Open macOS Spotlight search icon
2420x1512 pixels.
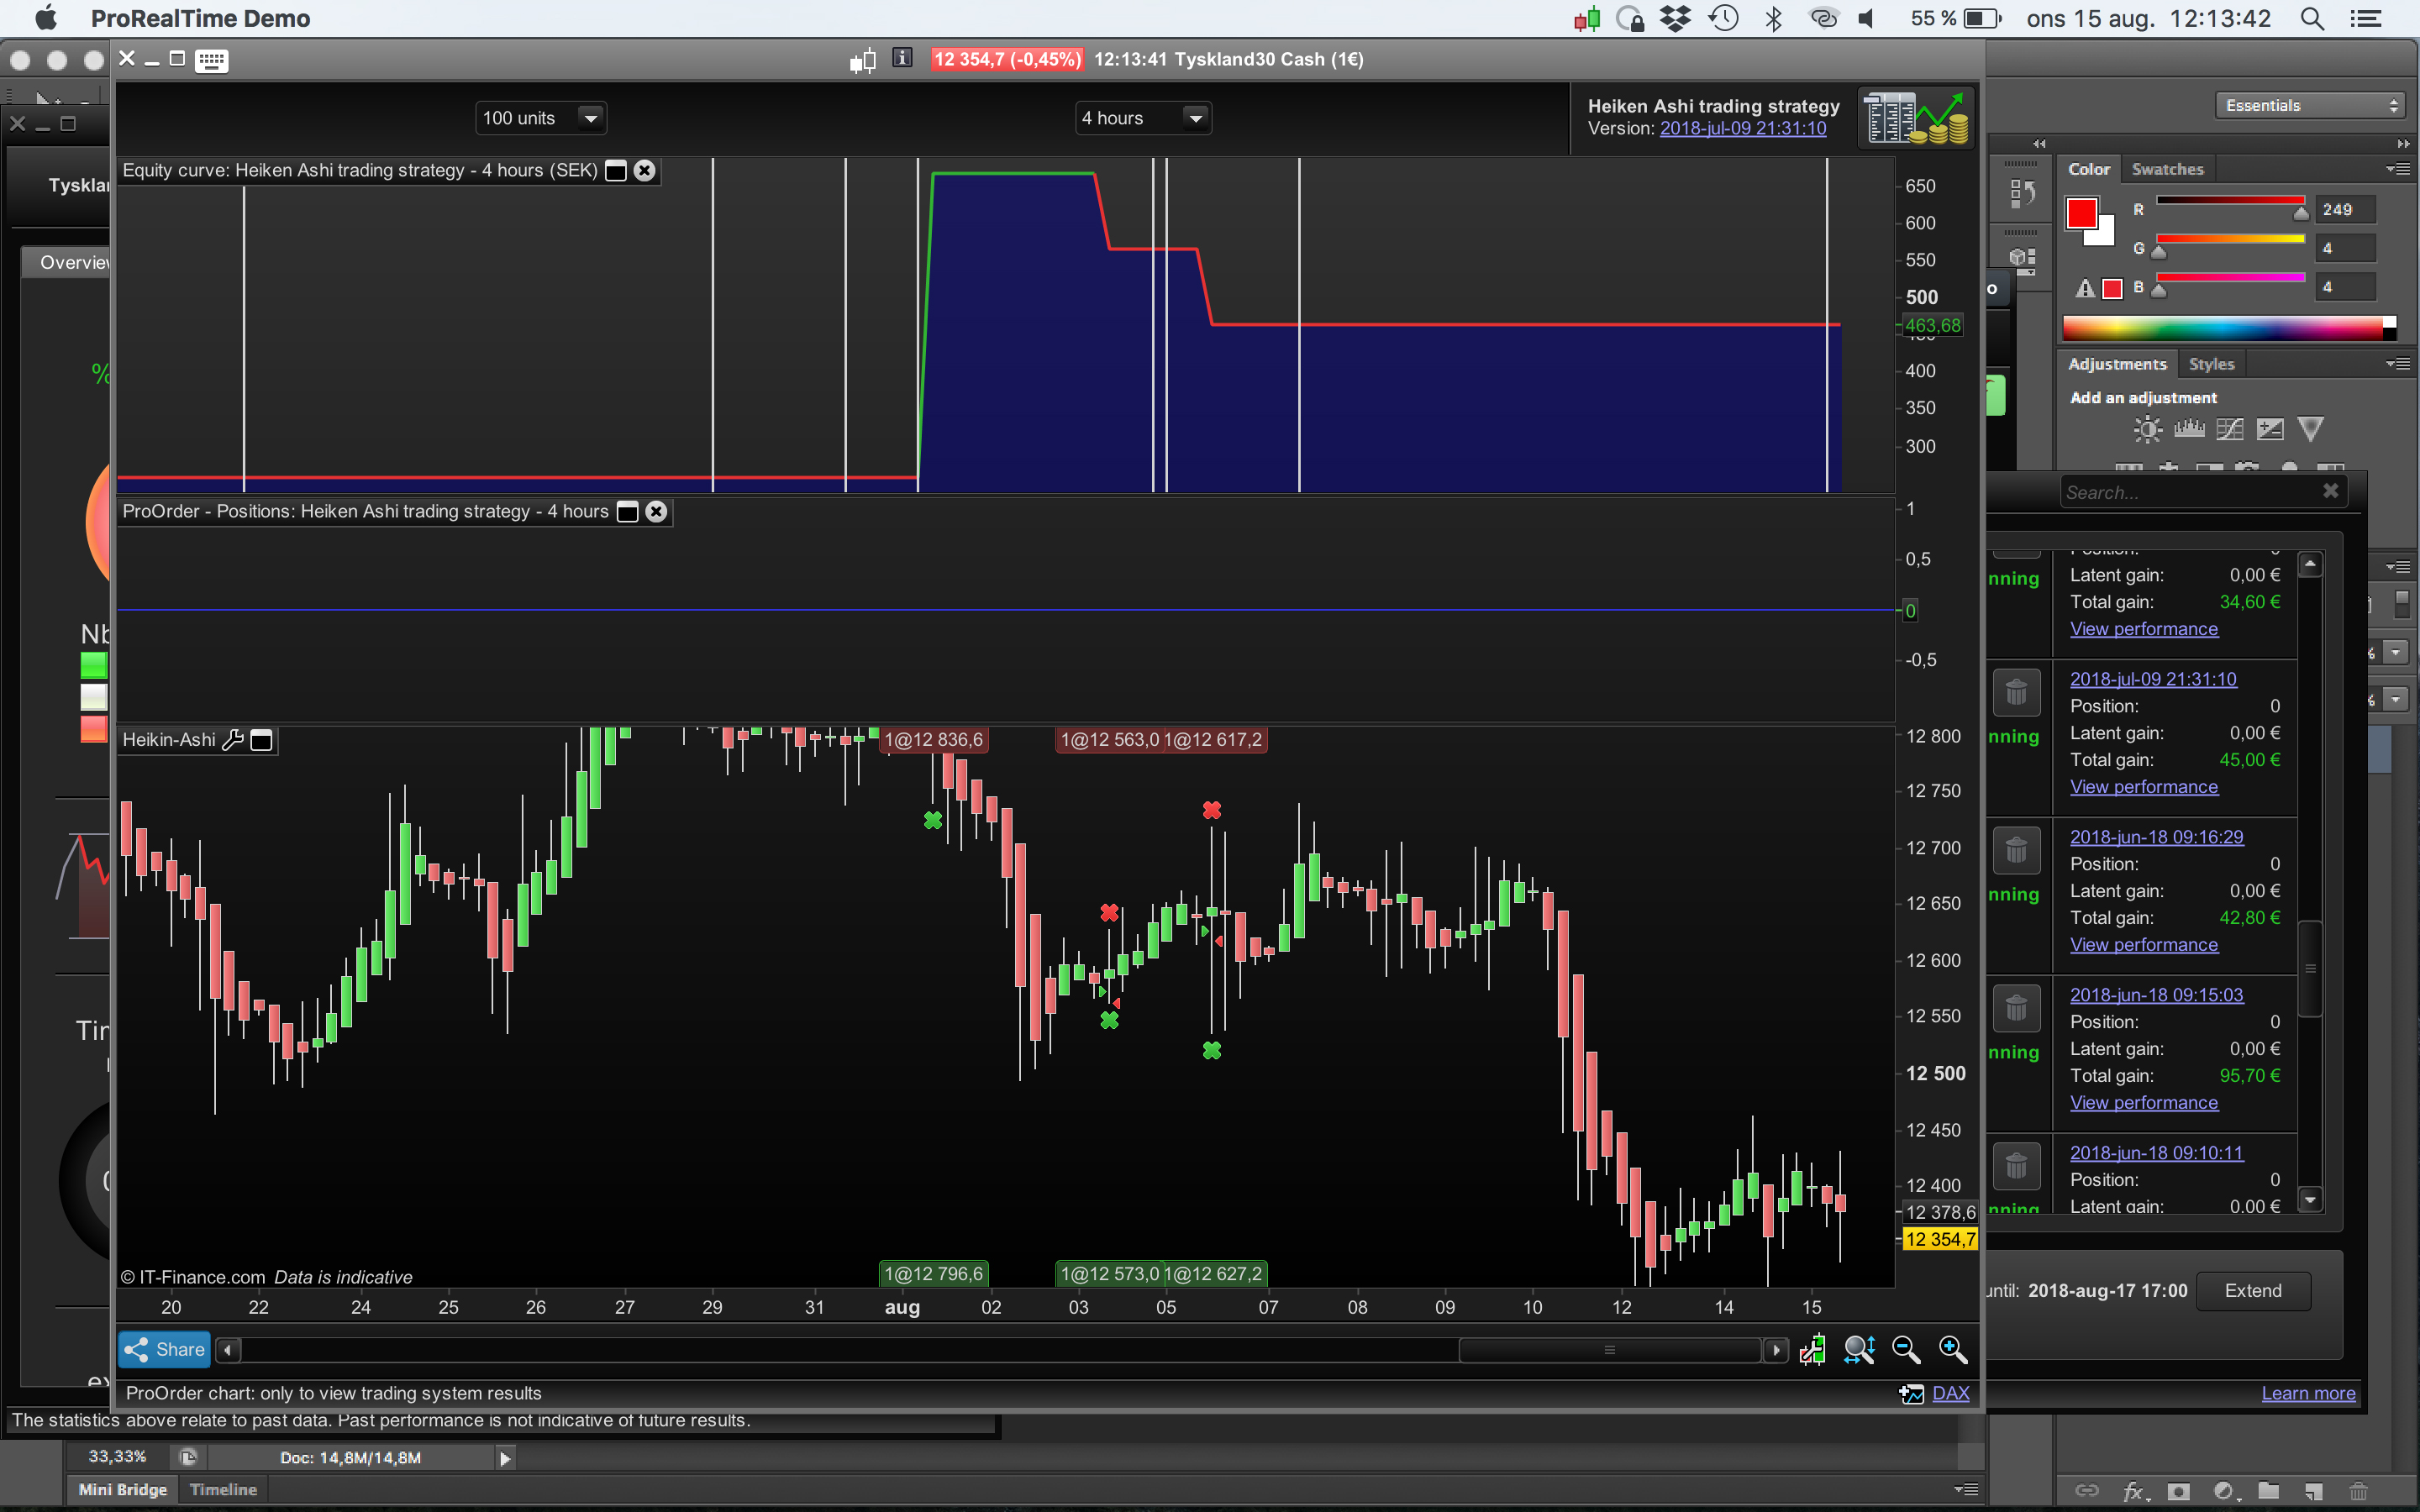click(2312, 18)
